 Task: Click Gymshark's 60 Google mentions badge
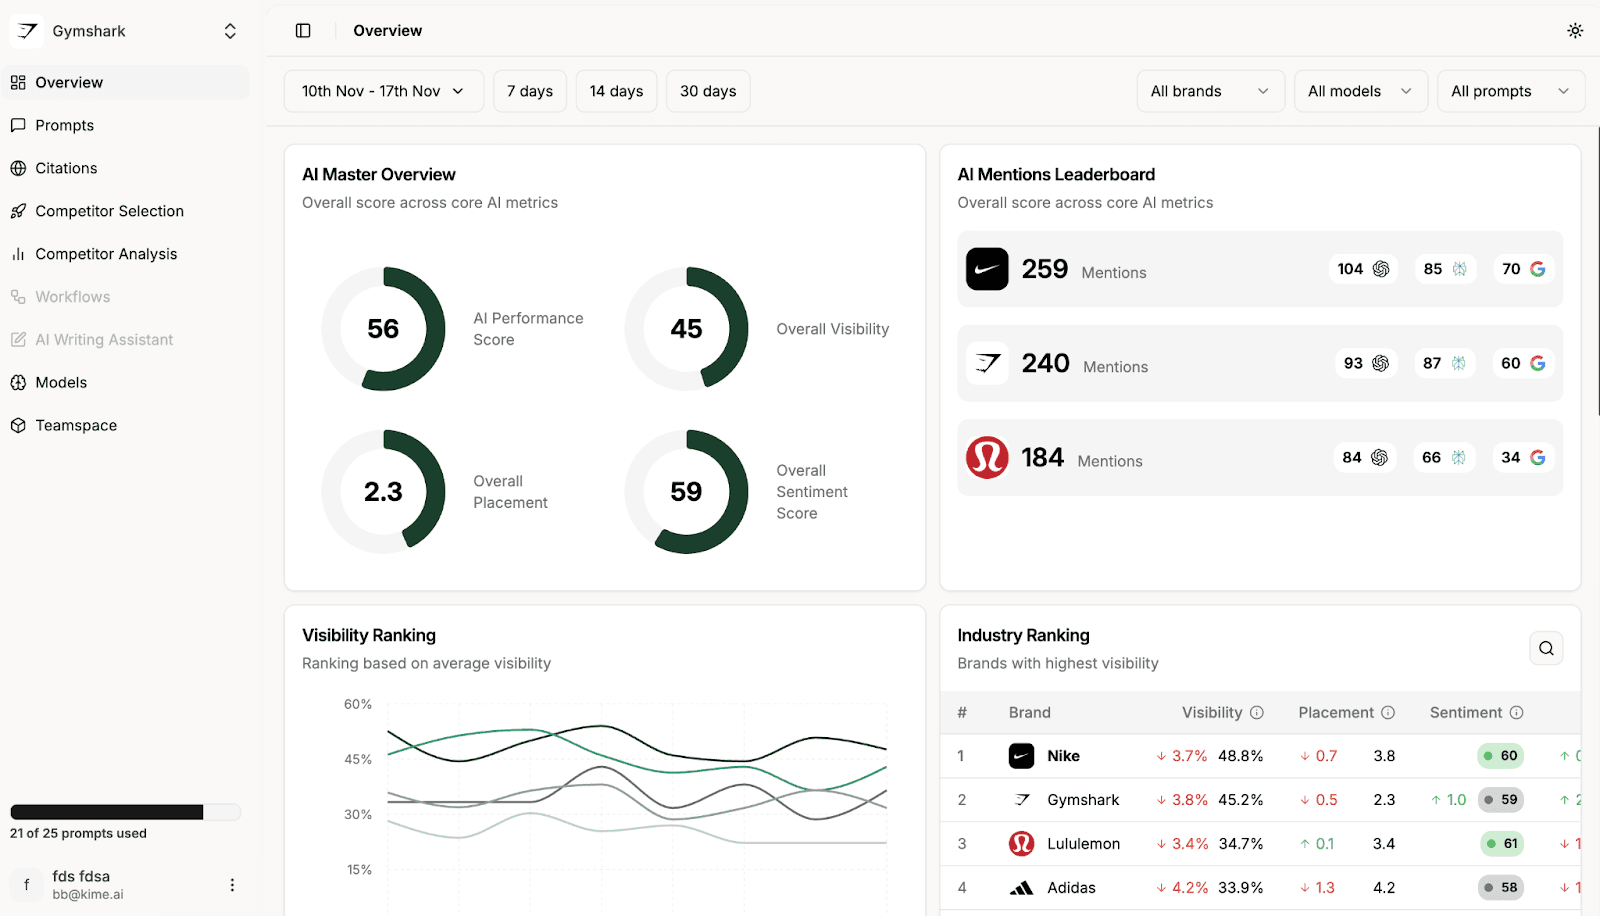1523,363
